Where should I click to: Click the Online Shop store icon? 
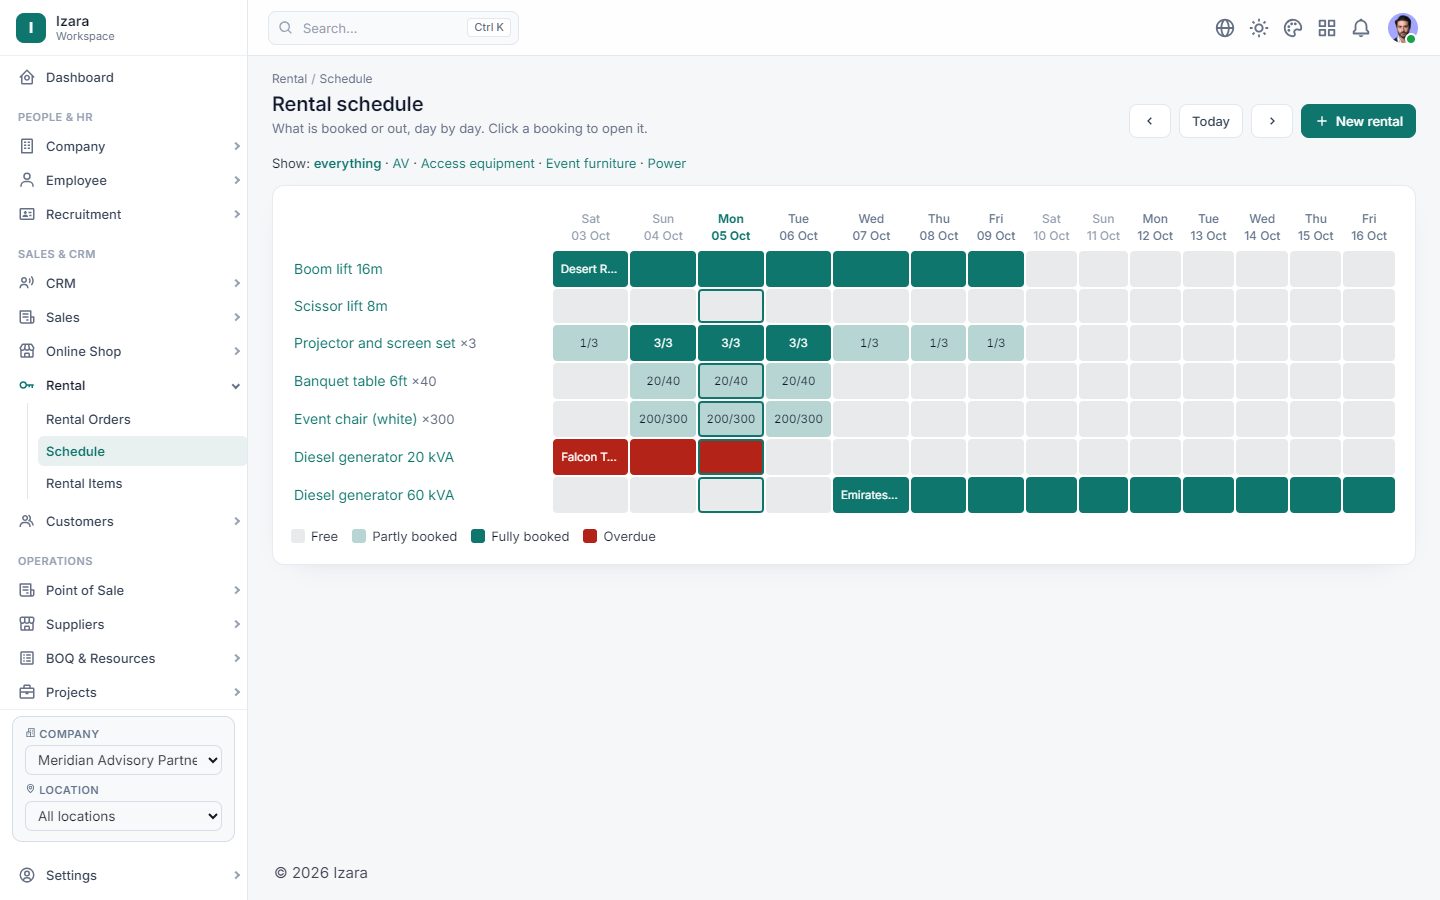(27, 351)
